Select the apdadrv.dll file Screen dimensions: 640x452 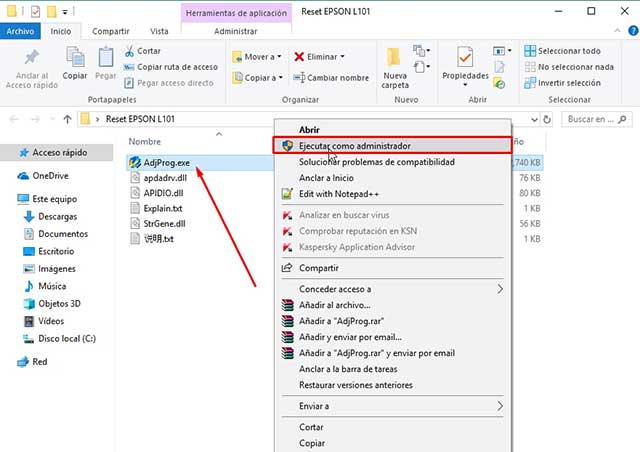point(165,178)
